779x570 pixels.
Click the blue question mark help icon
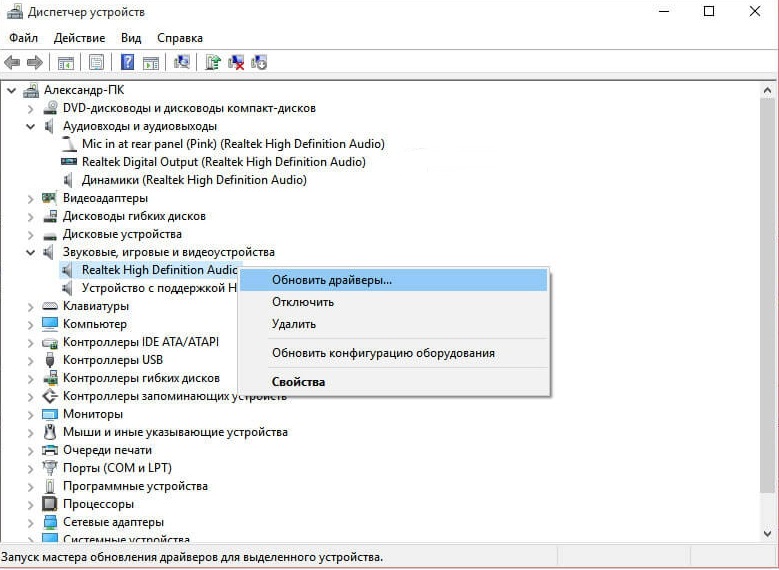coord(128,62)
